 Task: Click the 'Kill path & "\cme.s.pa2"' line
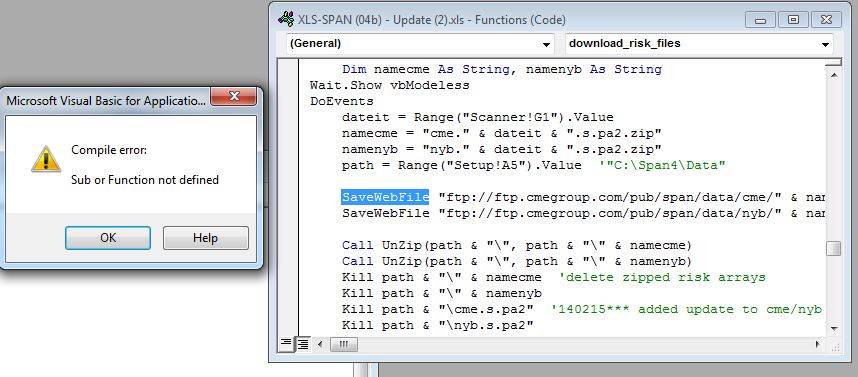(x=438, y=309)
